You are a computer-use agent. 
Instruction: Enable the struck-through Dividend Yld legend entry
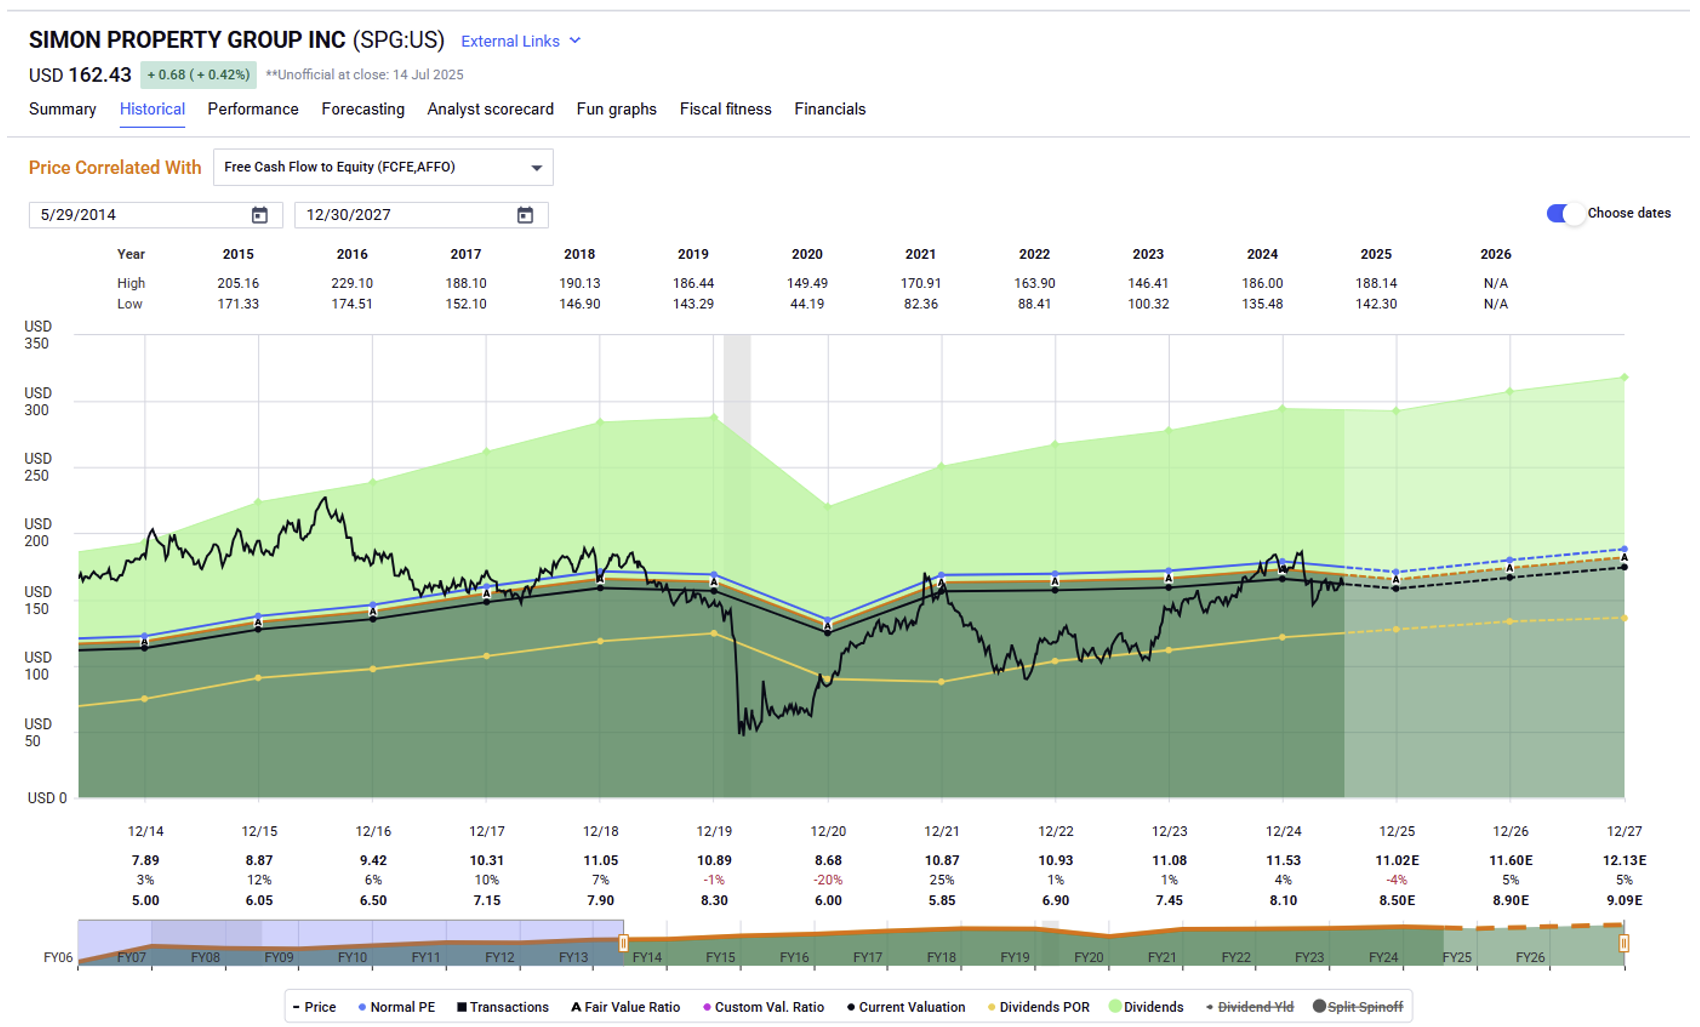pyautogui.click(x=1249, y=1007)
